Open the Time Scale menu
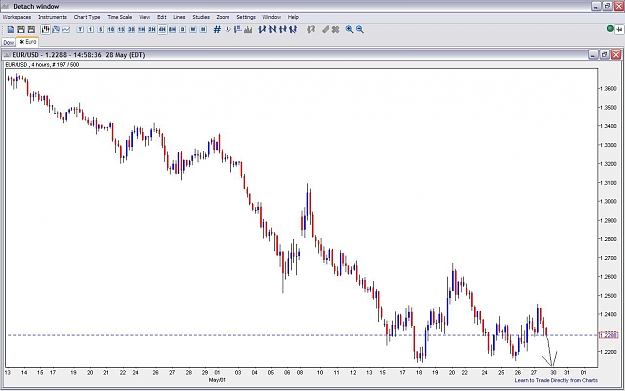Viewport: 625px width, 391px height. tap(120, 17)
